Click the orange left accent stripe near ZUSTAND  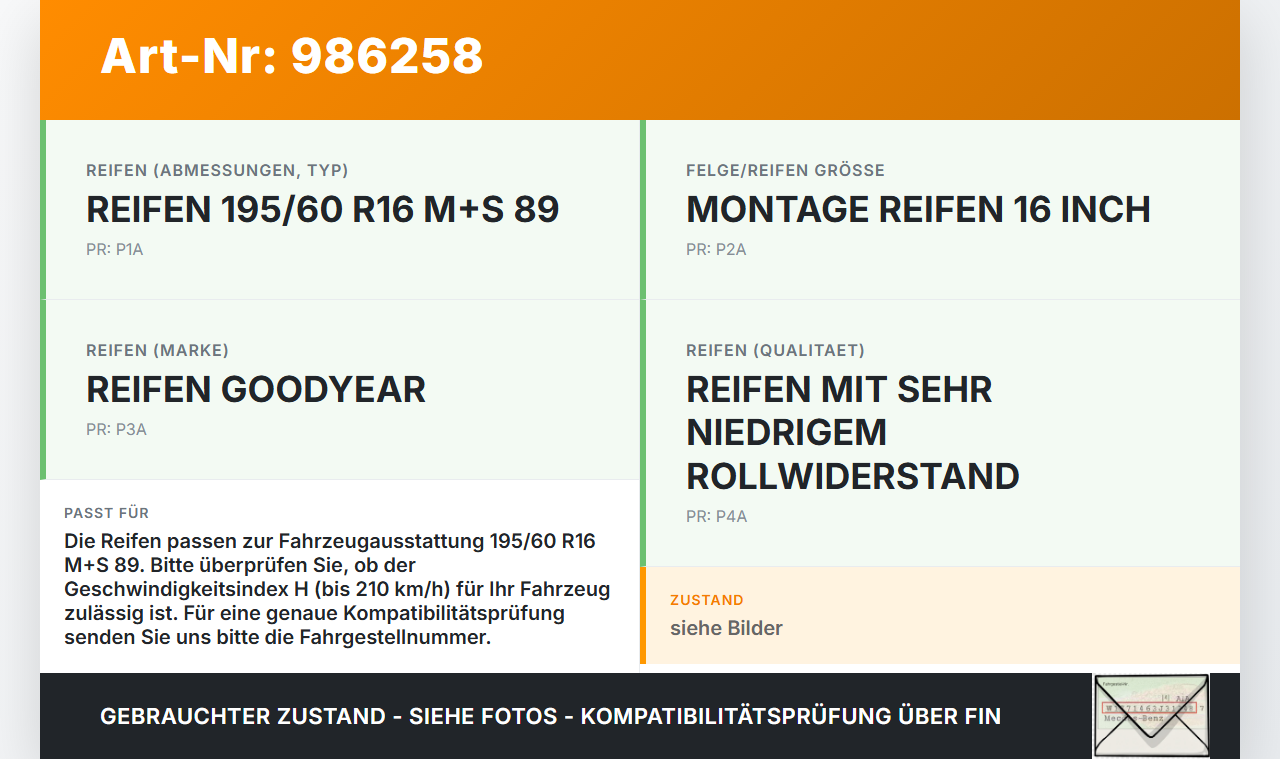[641, 614]
